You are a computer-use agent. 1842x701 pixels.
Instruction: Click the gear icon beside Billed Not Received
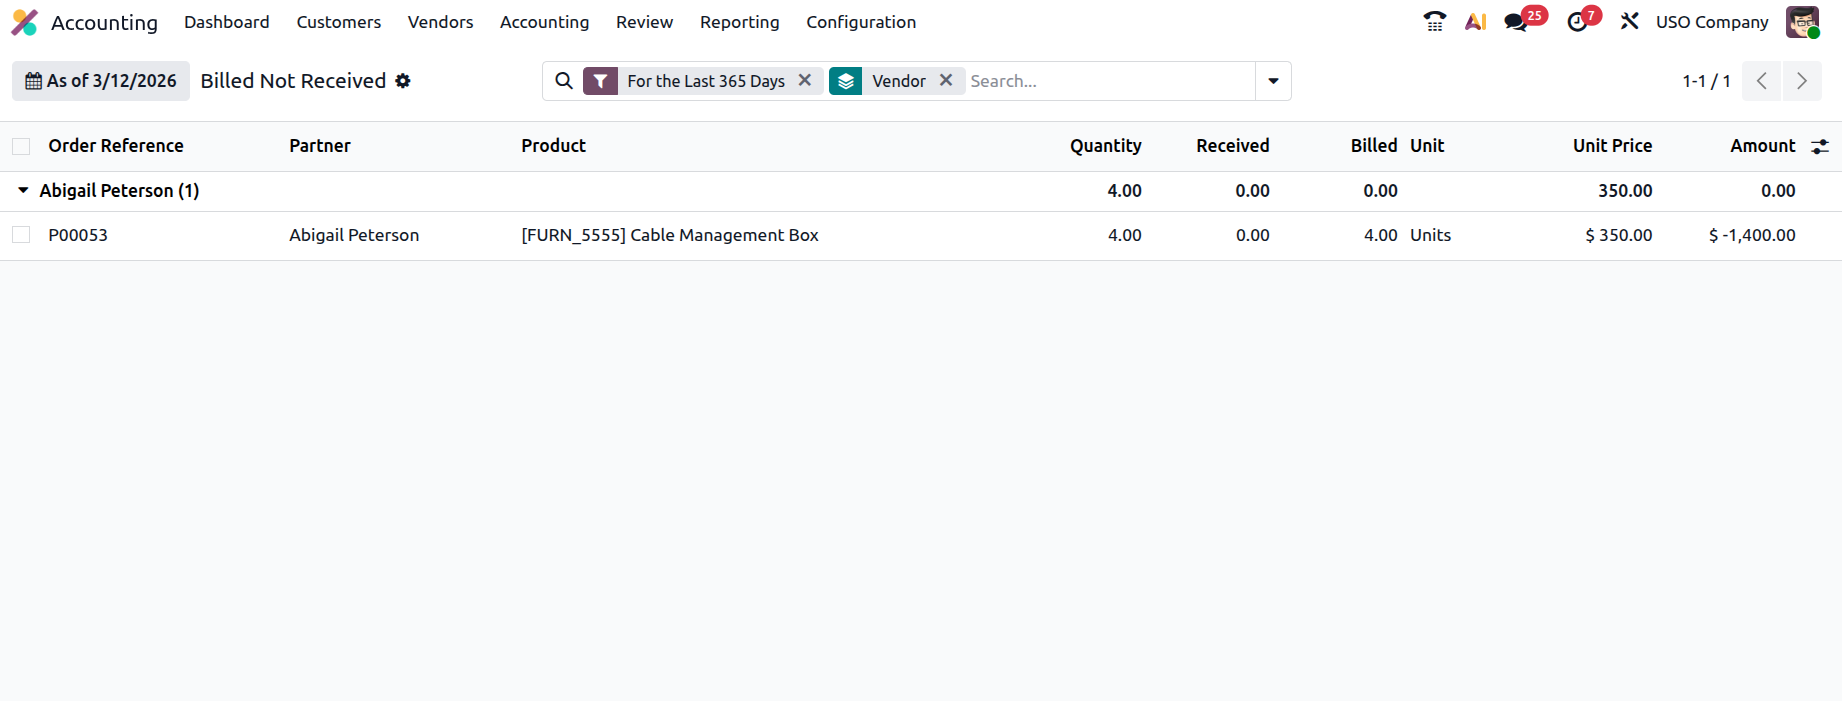click(403, 81)
